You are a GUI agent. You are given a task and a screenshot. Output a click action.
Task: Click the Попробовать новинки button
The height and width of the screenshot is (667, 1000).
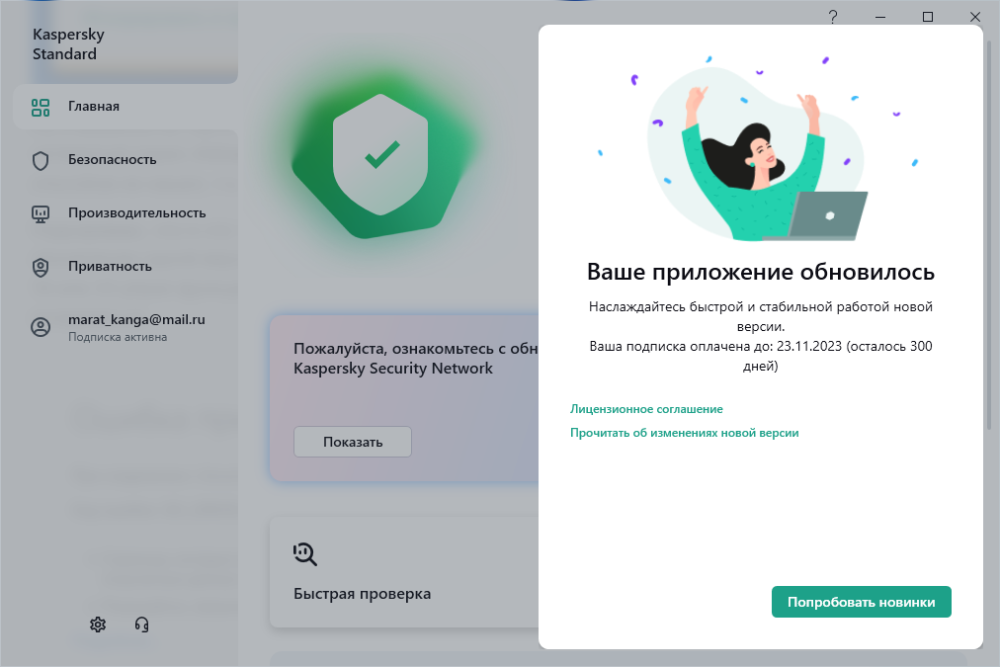pos(861,602)
